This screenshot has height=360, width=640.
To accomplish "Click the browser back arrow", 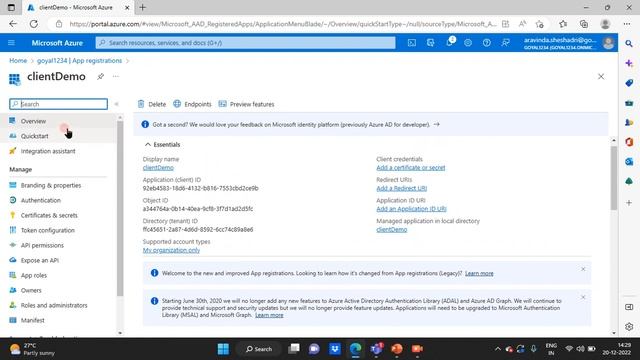I will click(x=13, y=24).
